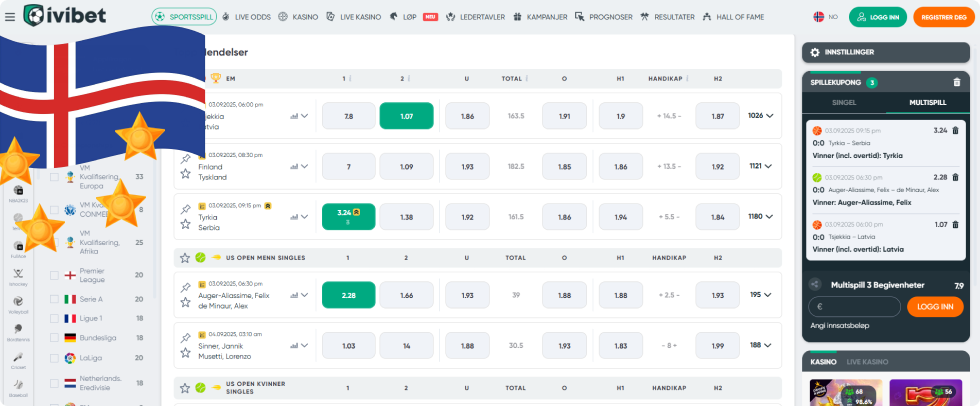Expand the 1026 additional markets chevron

coord(769,116)
